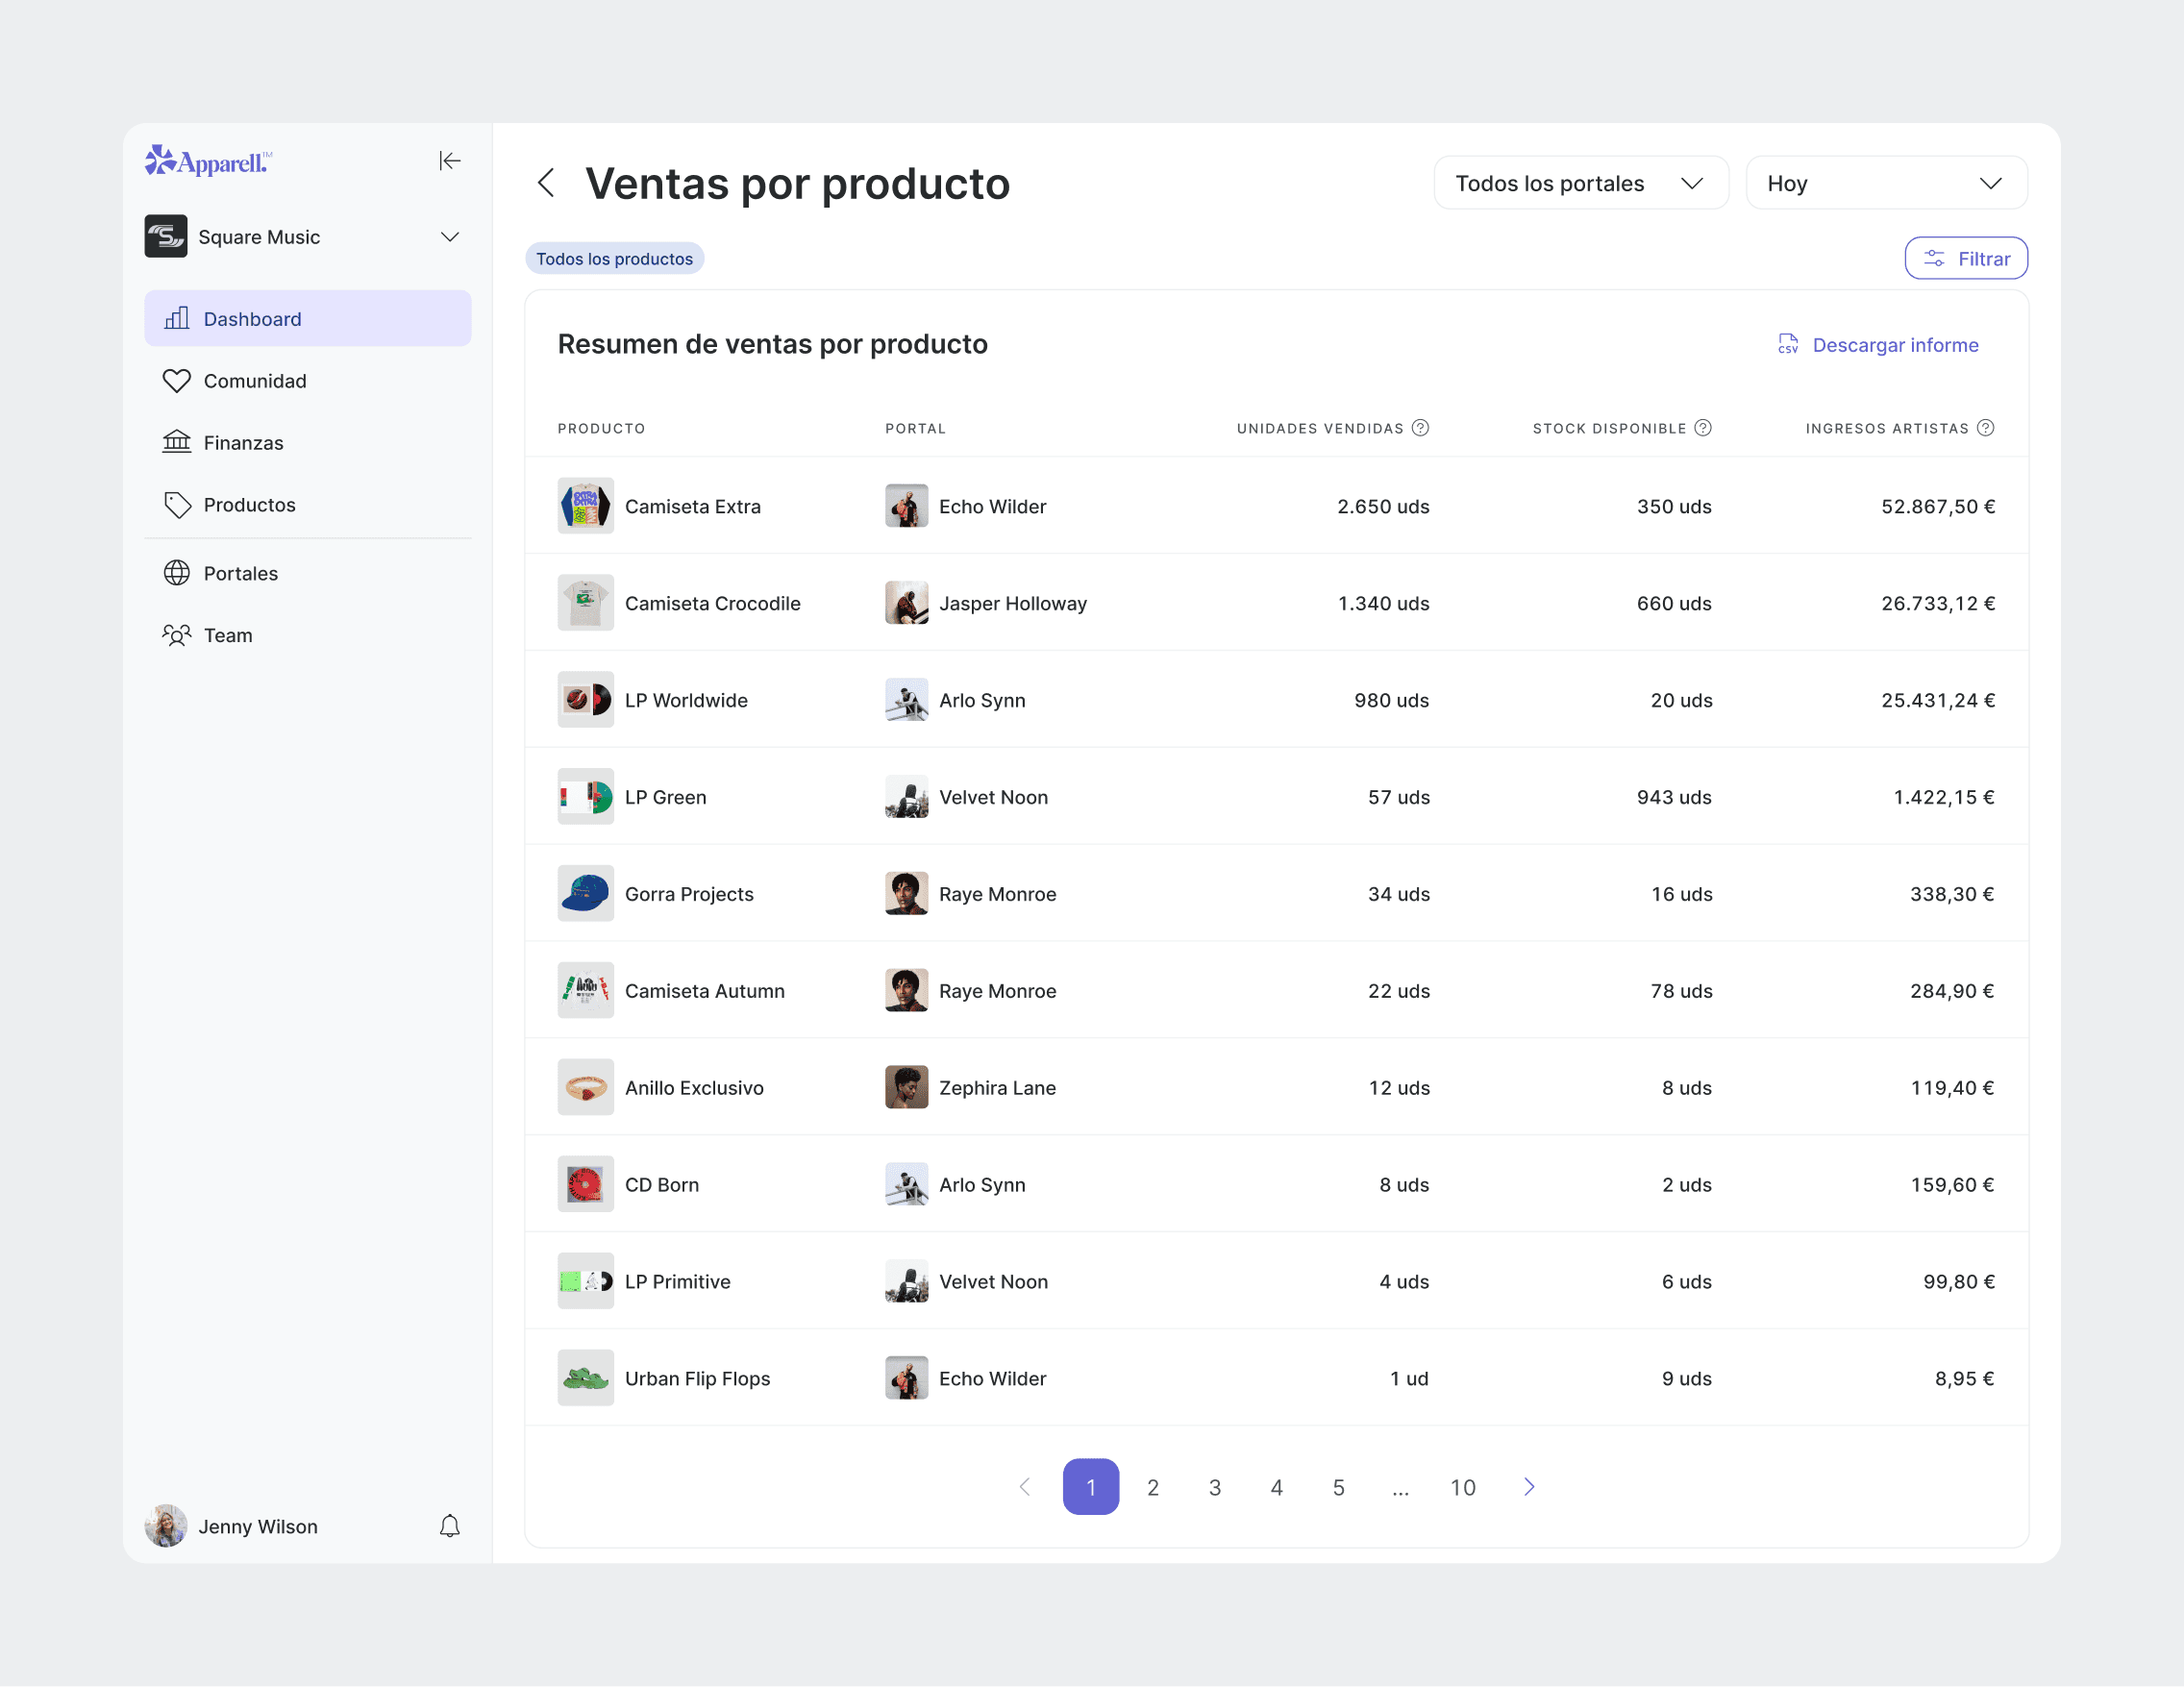Viewport: 2184px width, 1687px height.
Task: Click the help icon next to Stock Disponible
Action: [x=1703, y=428]
